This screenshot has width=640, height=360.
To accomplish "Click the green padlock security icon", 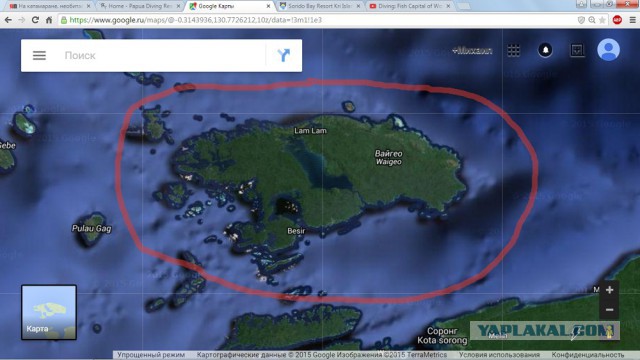I will (x=64, y=20).
